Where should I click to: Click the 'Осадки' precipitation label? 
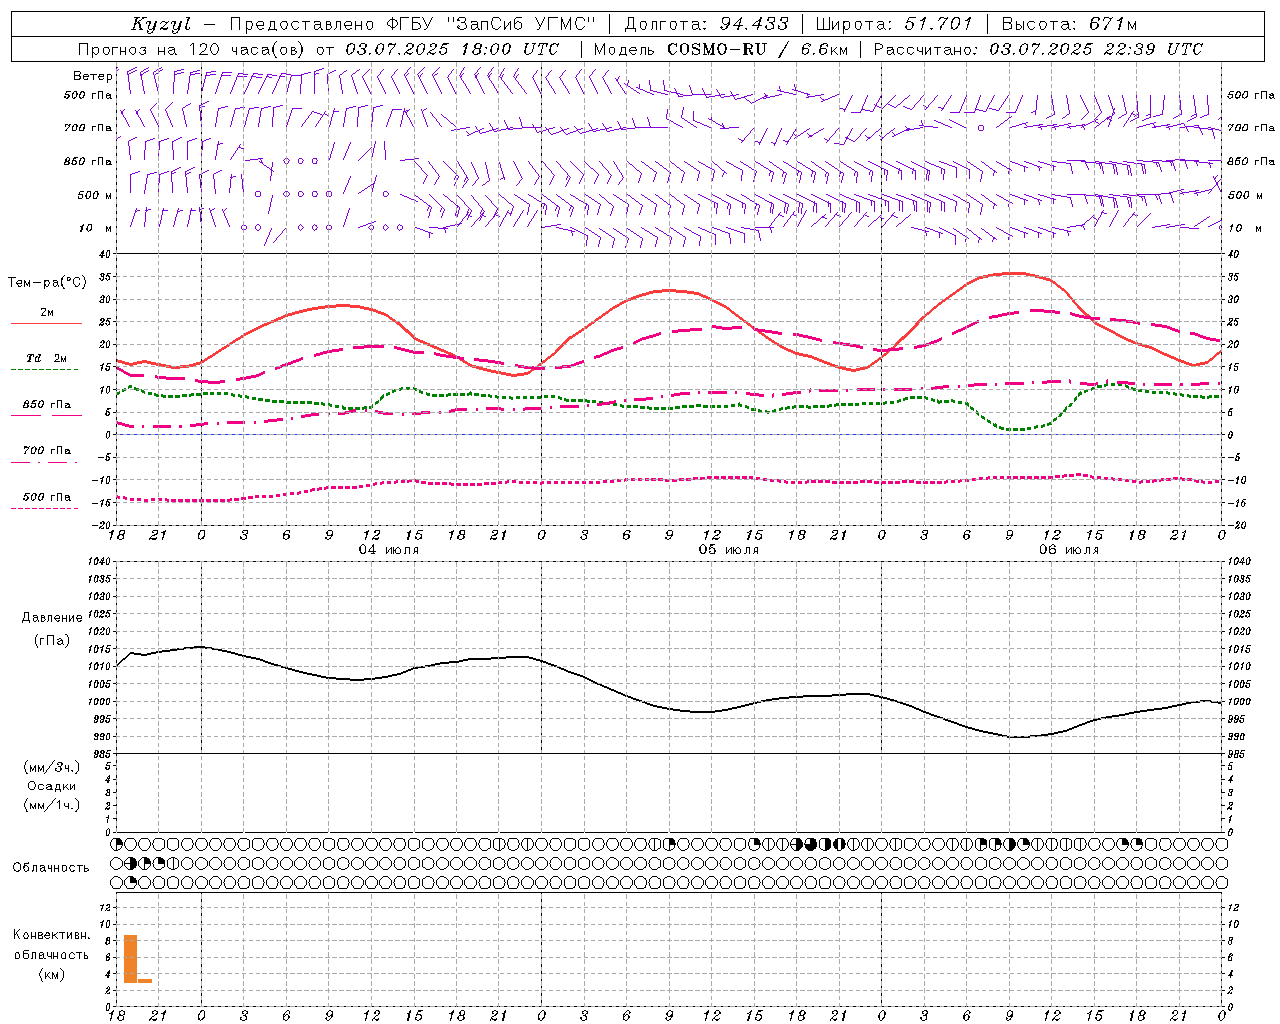(52, 786)
